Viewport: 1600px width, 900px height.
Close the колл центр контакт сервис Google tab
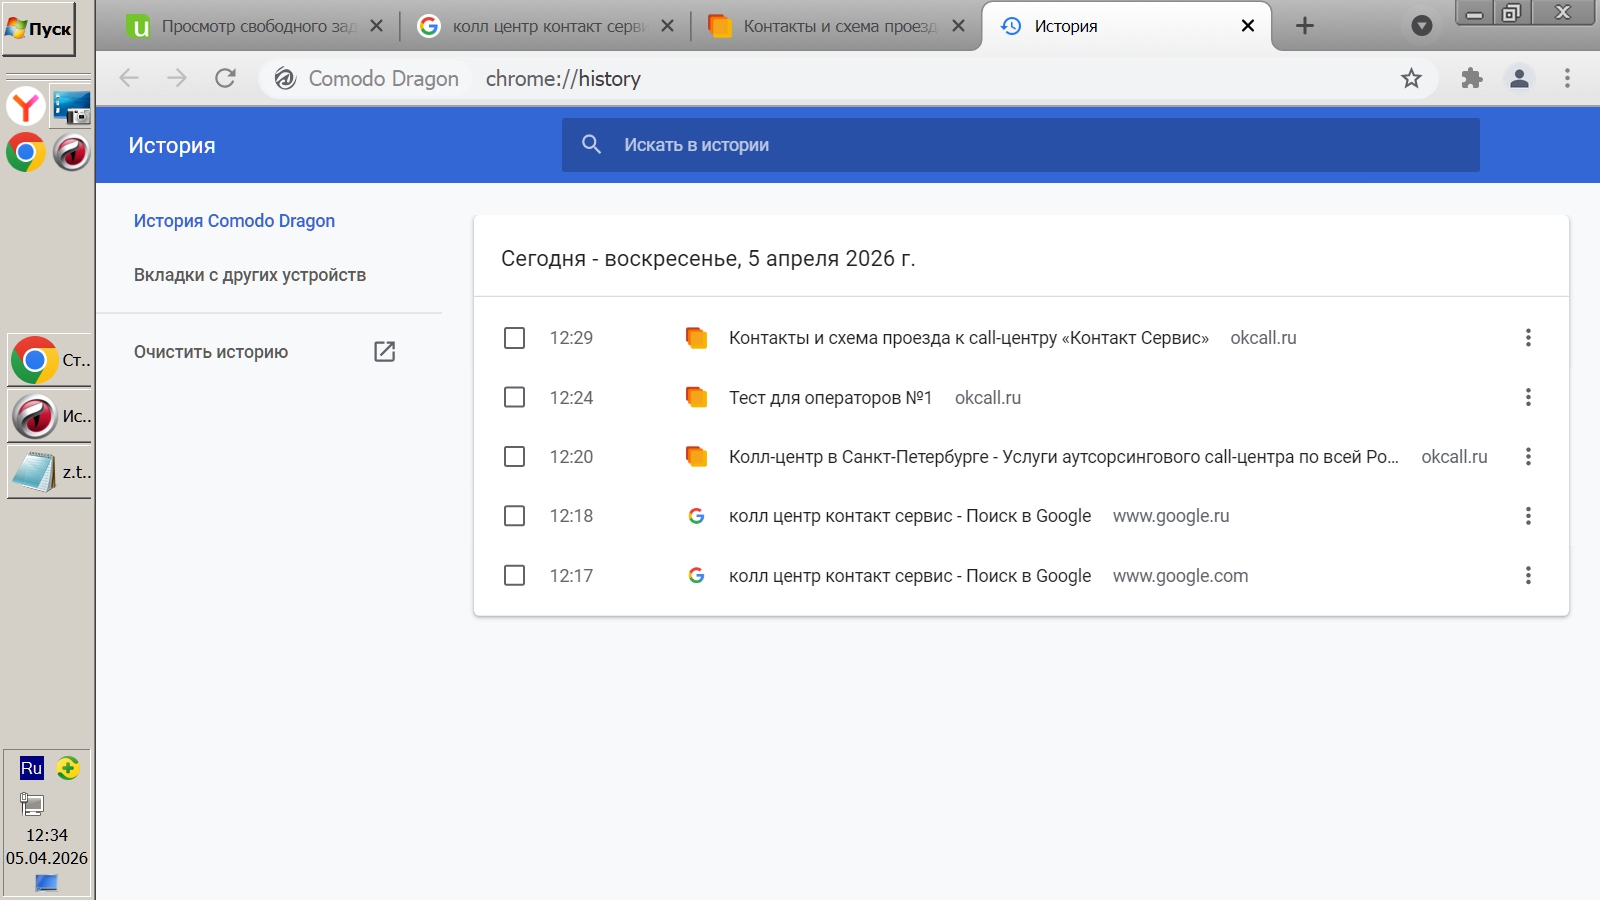point(668,26)
